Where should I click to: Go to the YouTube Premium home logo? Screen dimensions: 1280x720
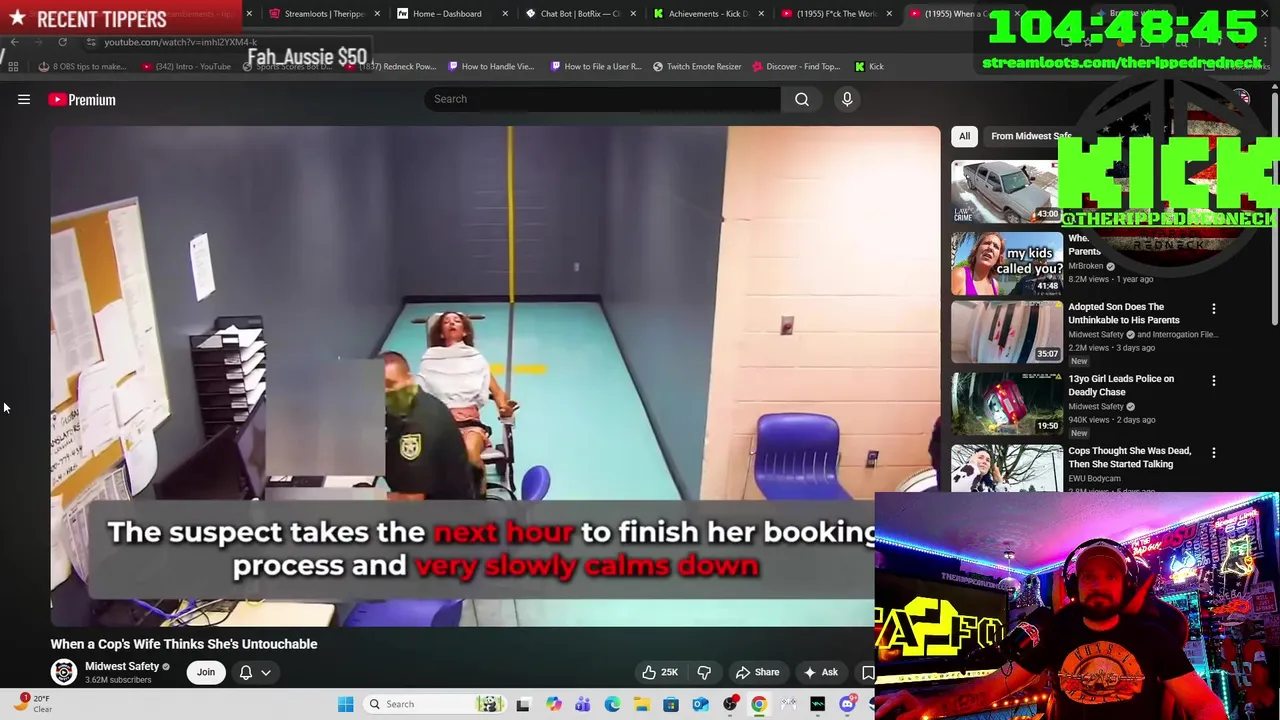[82, 99]
